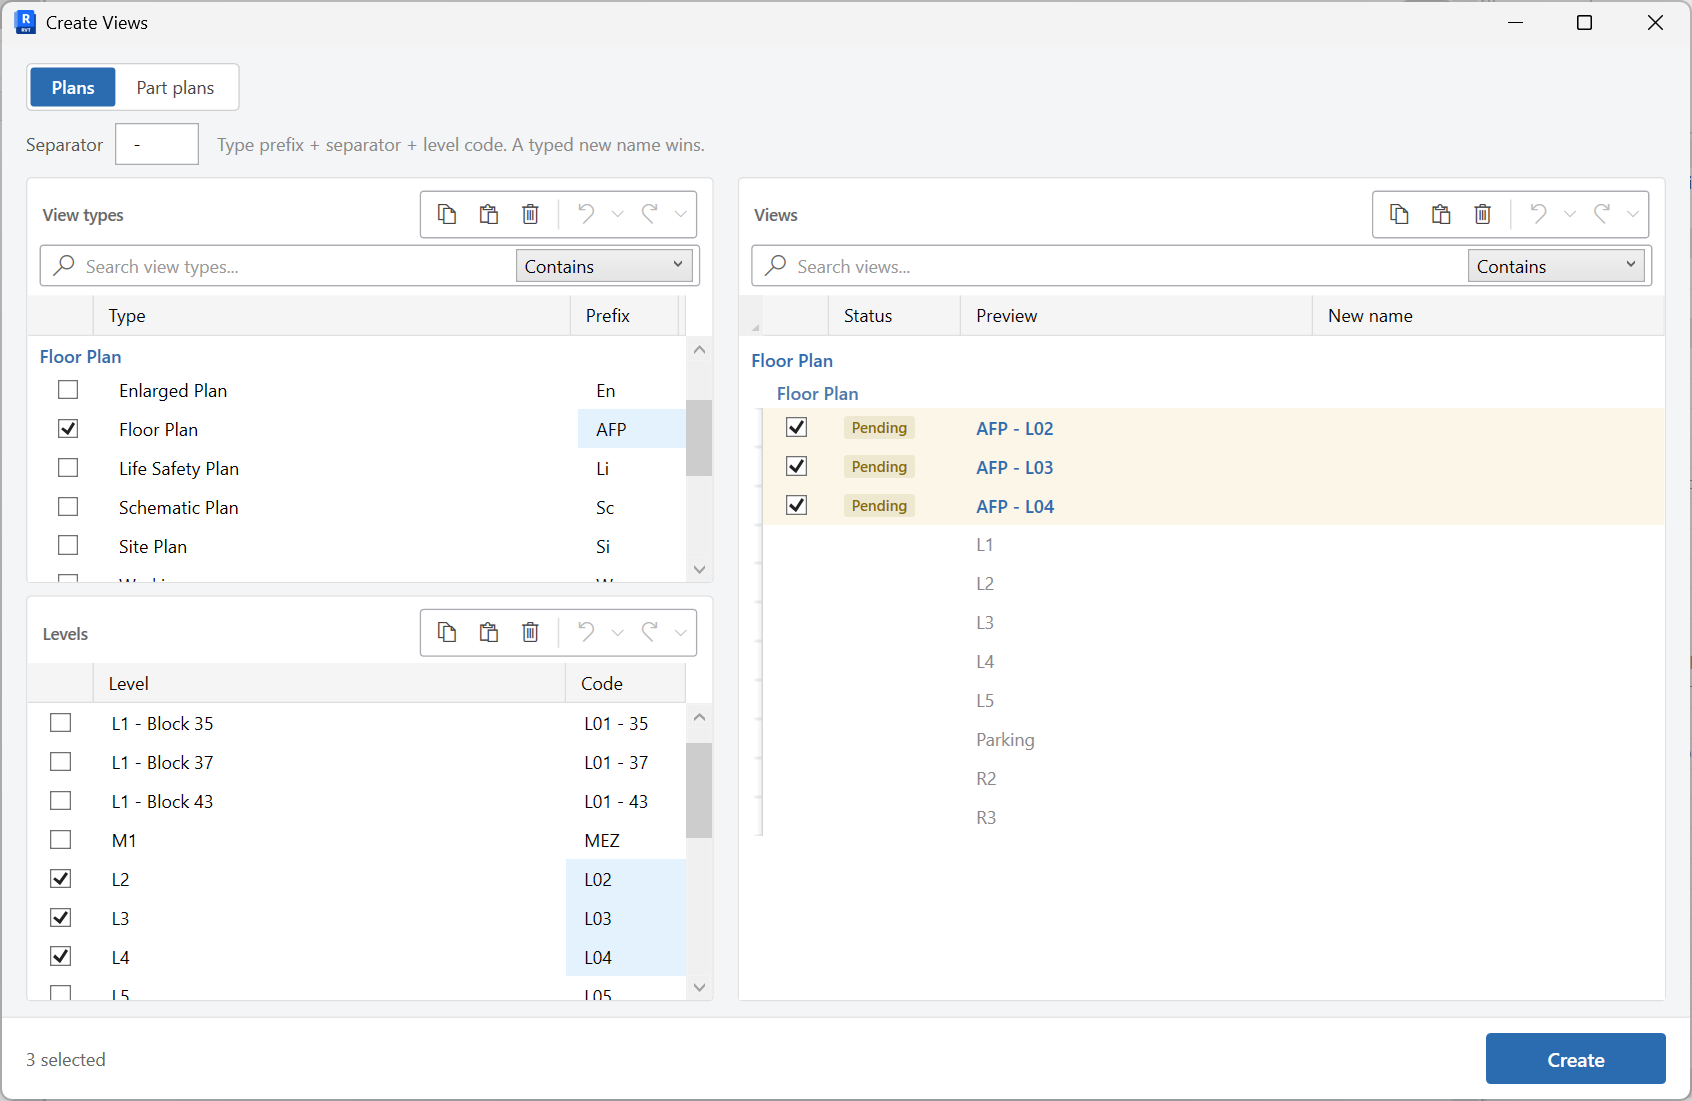
Task: Delete in the Views toolbar
Action: click(x=1483, y=214)
